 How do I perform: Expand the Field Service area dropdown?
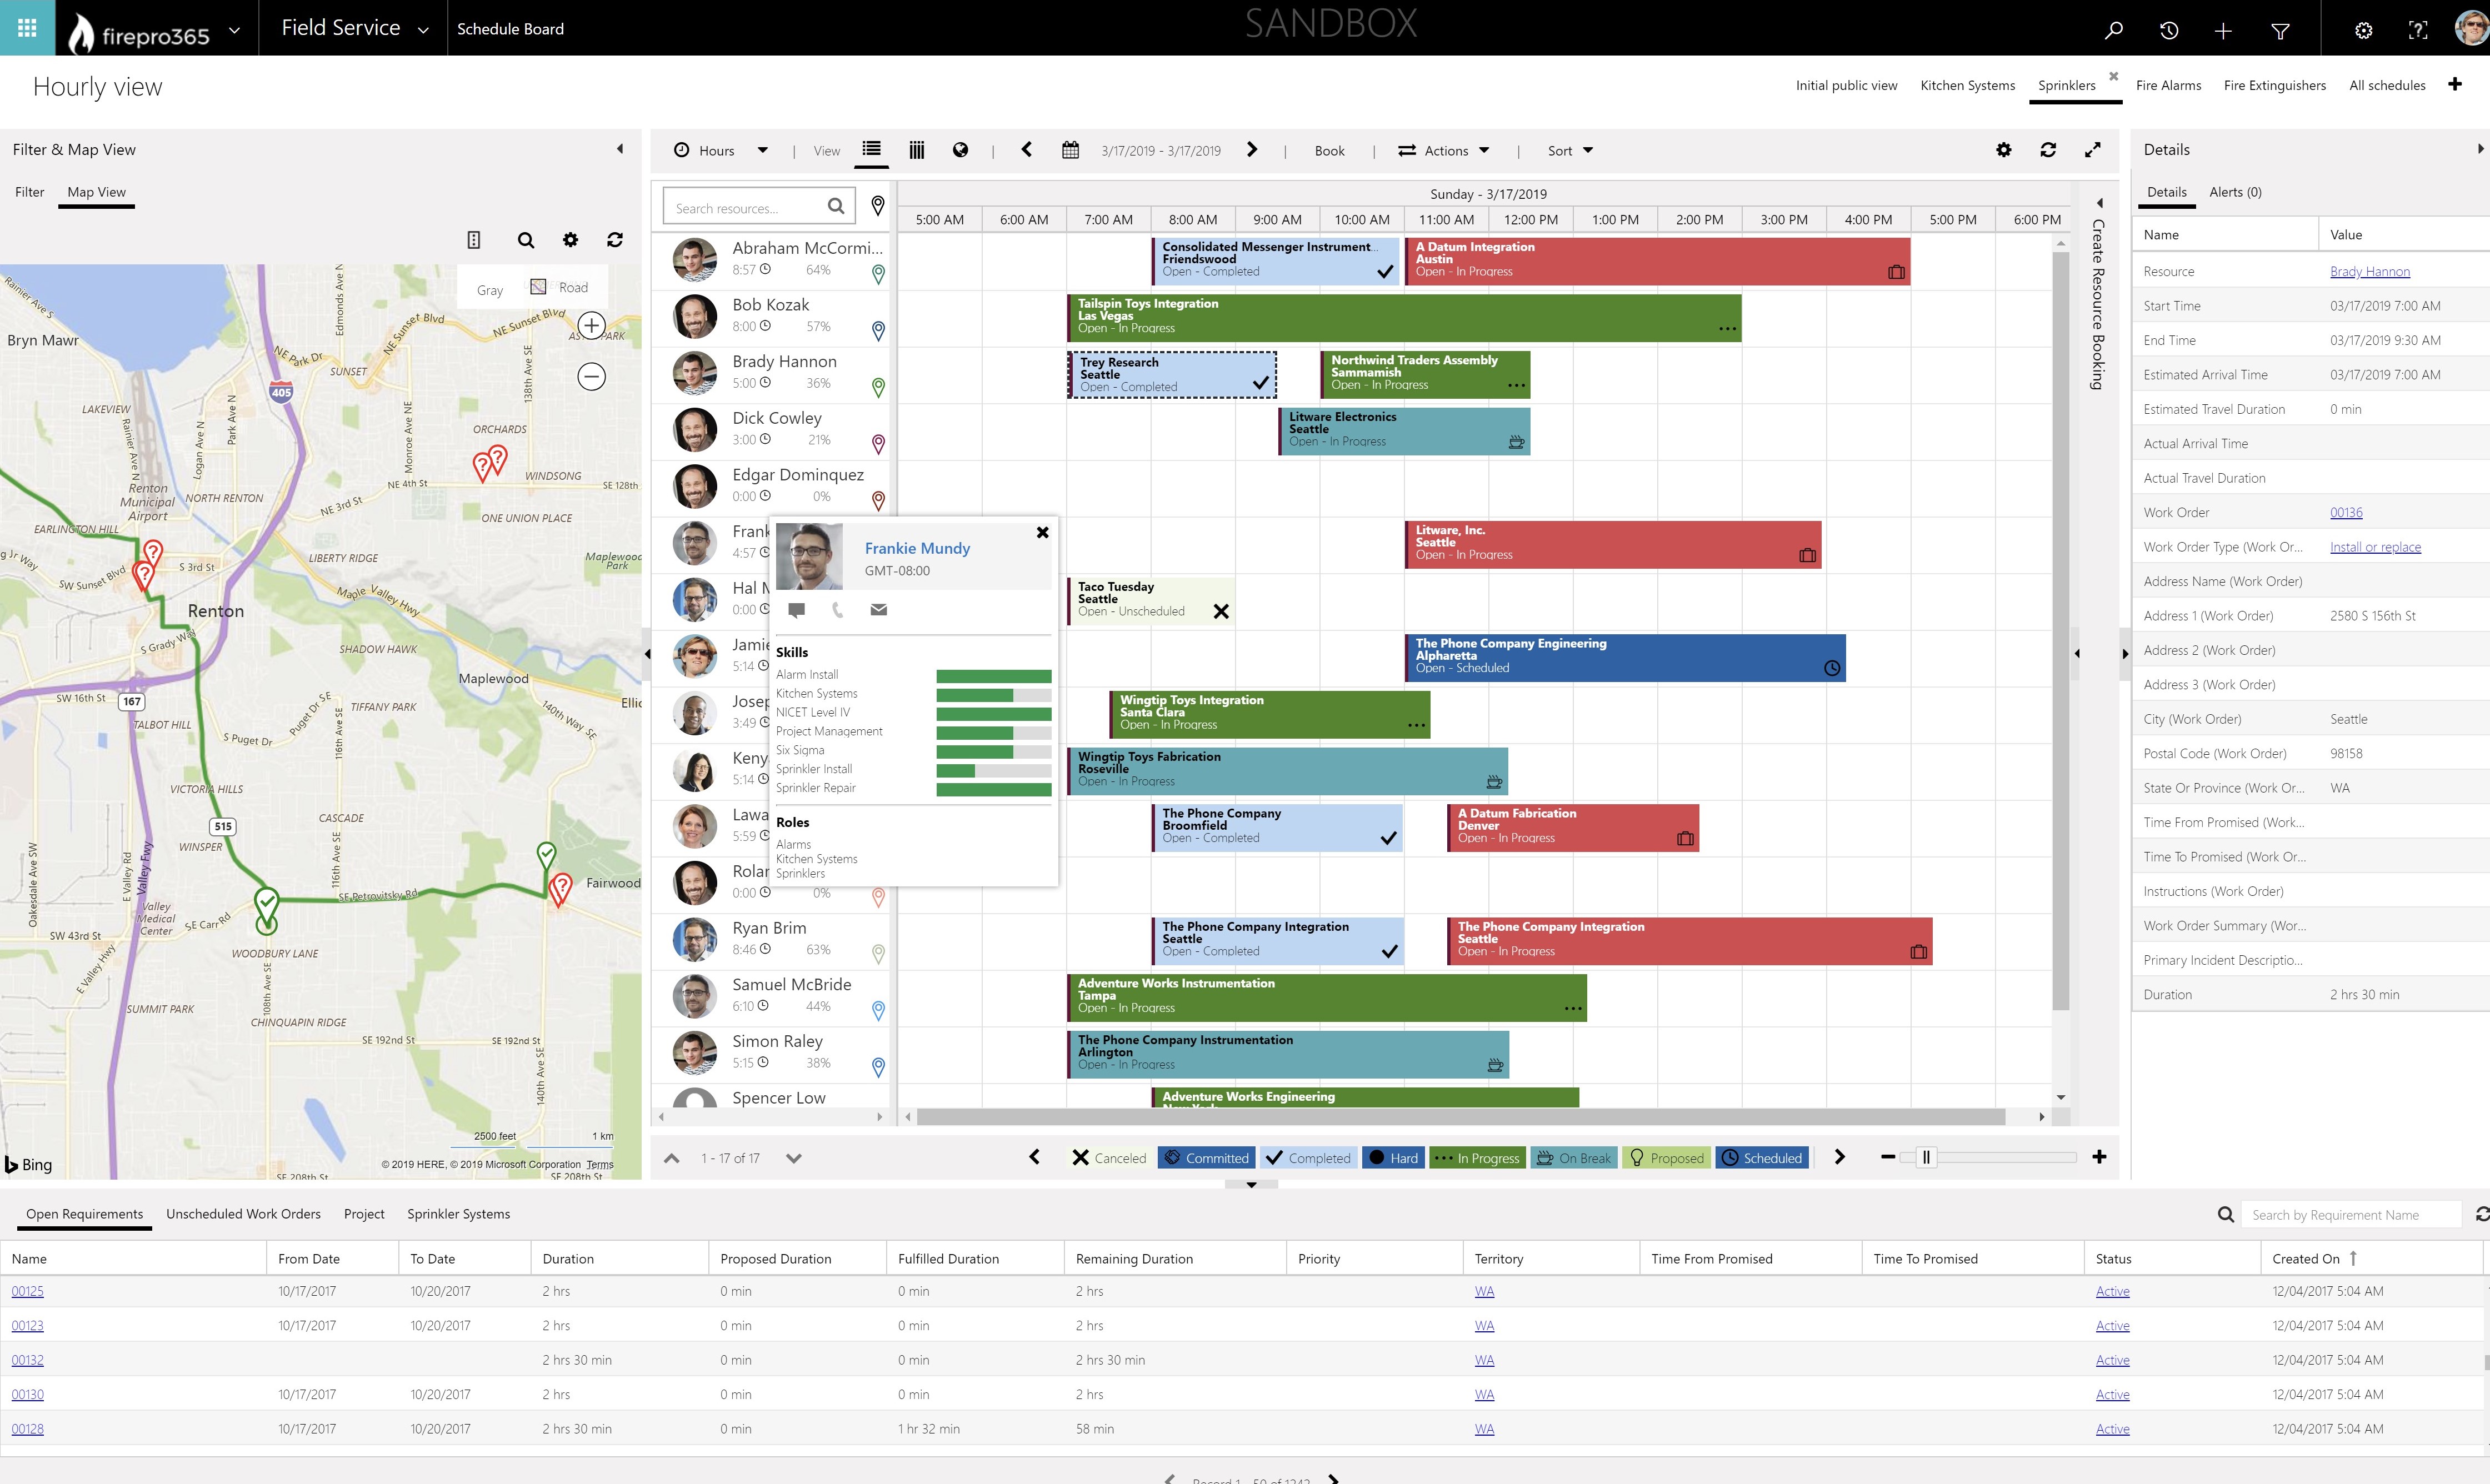click(x=423, y=29)
